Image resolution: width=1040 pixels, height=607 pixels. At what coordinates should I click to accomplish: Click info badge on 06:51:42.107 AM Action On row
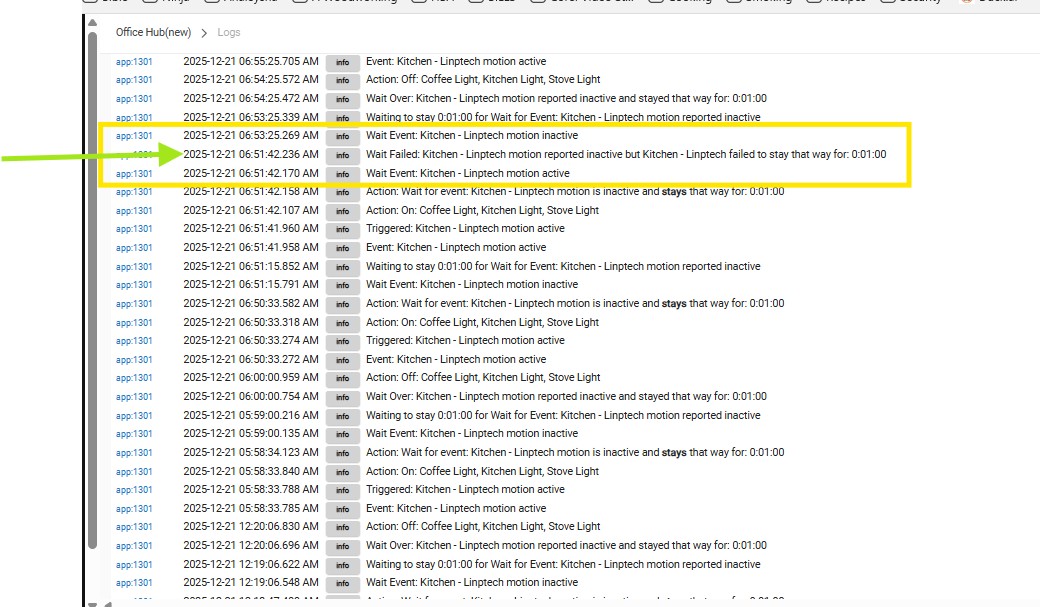click(342, 211)
